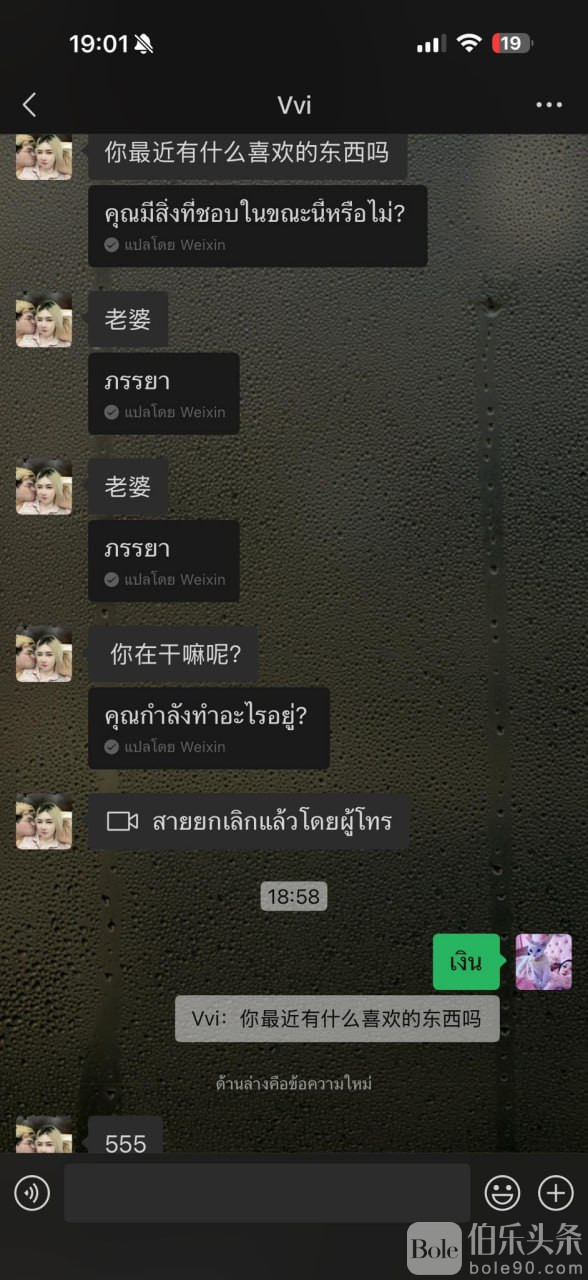The width and height of the screenshot is (588, 1280).
Task: Open my own cat avatar thumbnail
Action: point(544,962)
